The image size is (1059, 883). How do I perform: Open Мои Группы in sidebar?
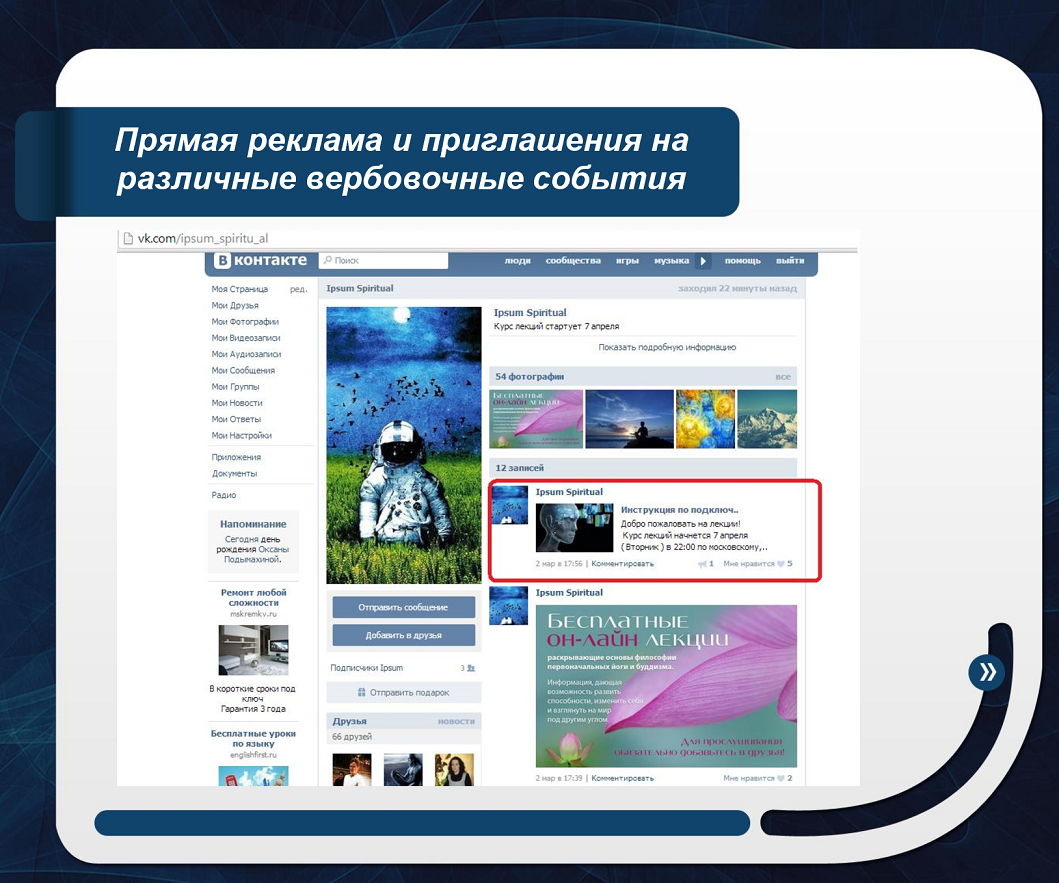(x=235, y=386)
